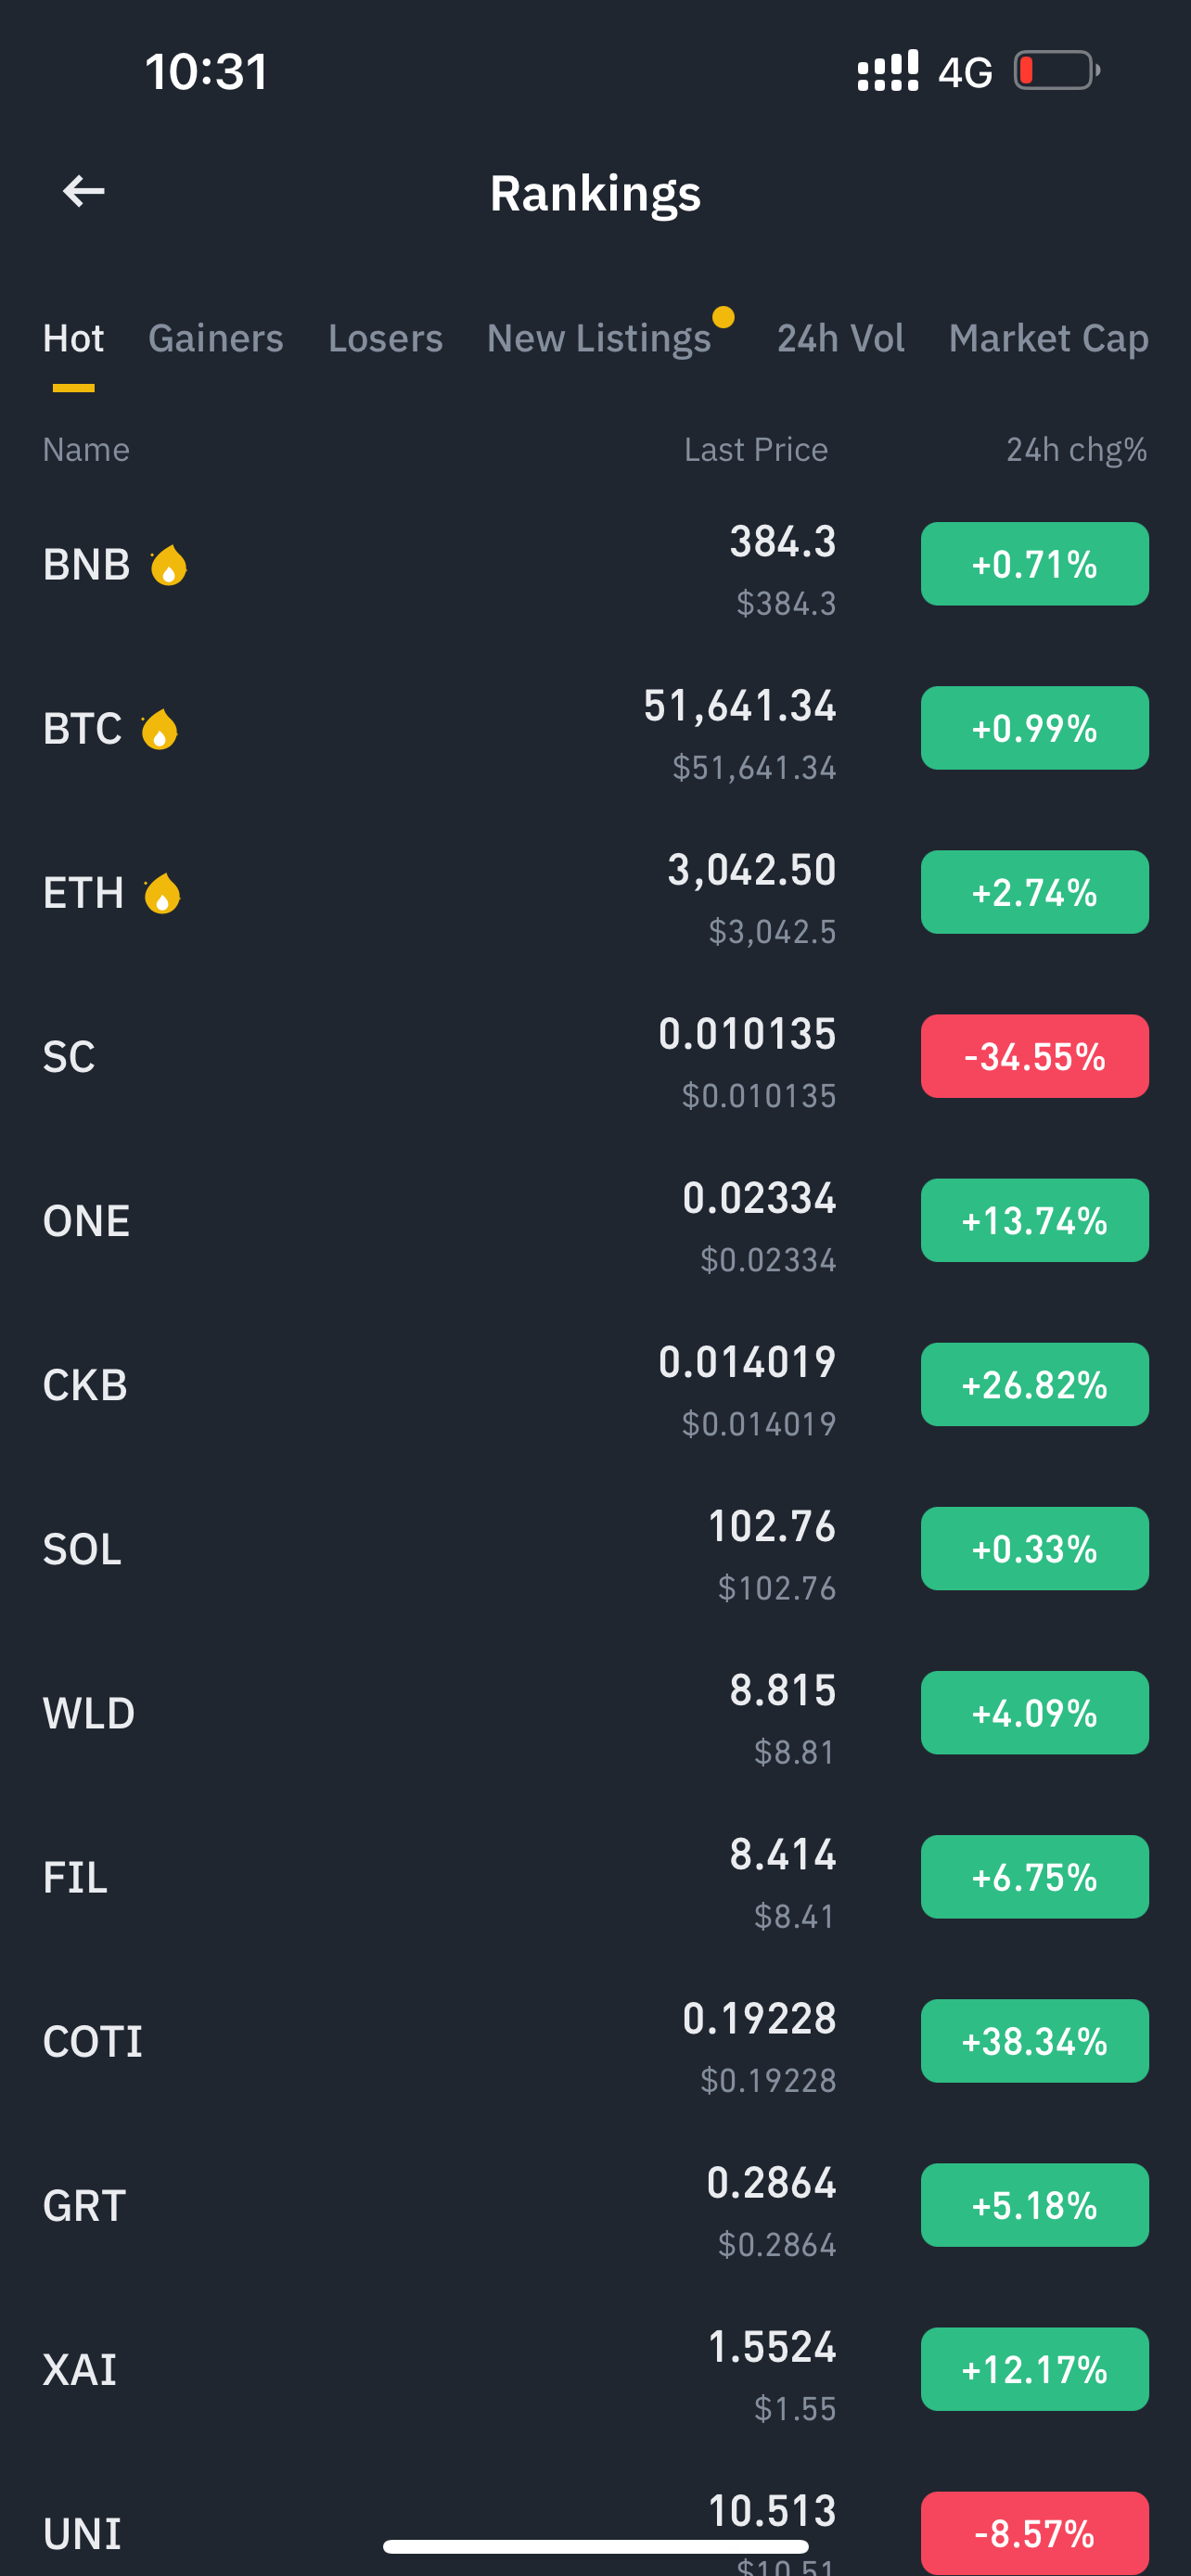Switch to the Gainers tab

(215, 338)
